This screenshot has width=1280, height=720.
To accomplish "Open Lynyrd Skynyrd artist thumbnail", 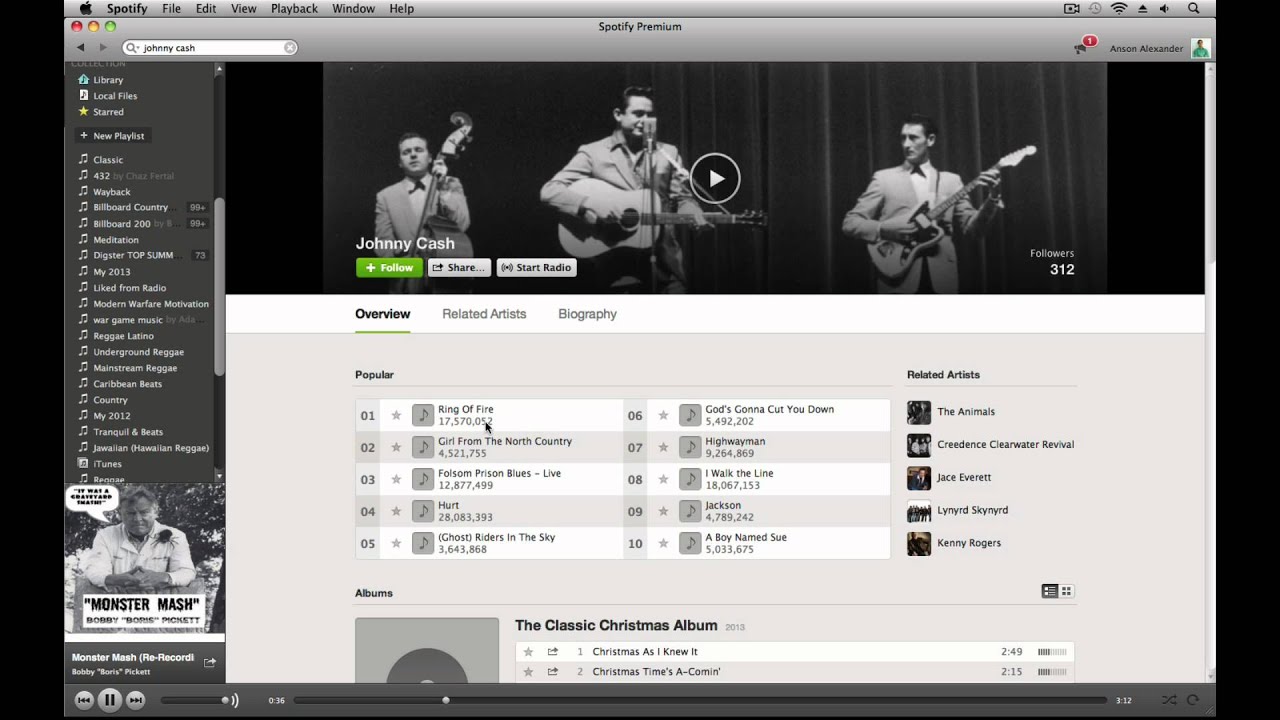I will coord(919,510).
